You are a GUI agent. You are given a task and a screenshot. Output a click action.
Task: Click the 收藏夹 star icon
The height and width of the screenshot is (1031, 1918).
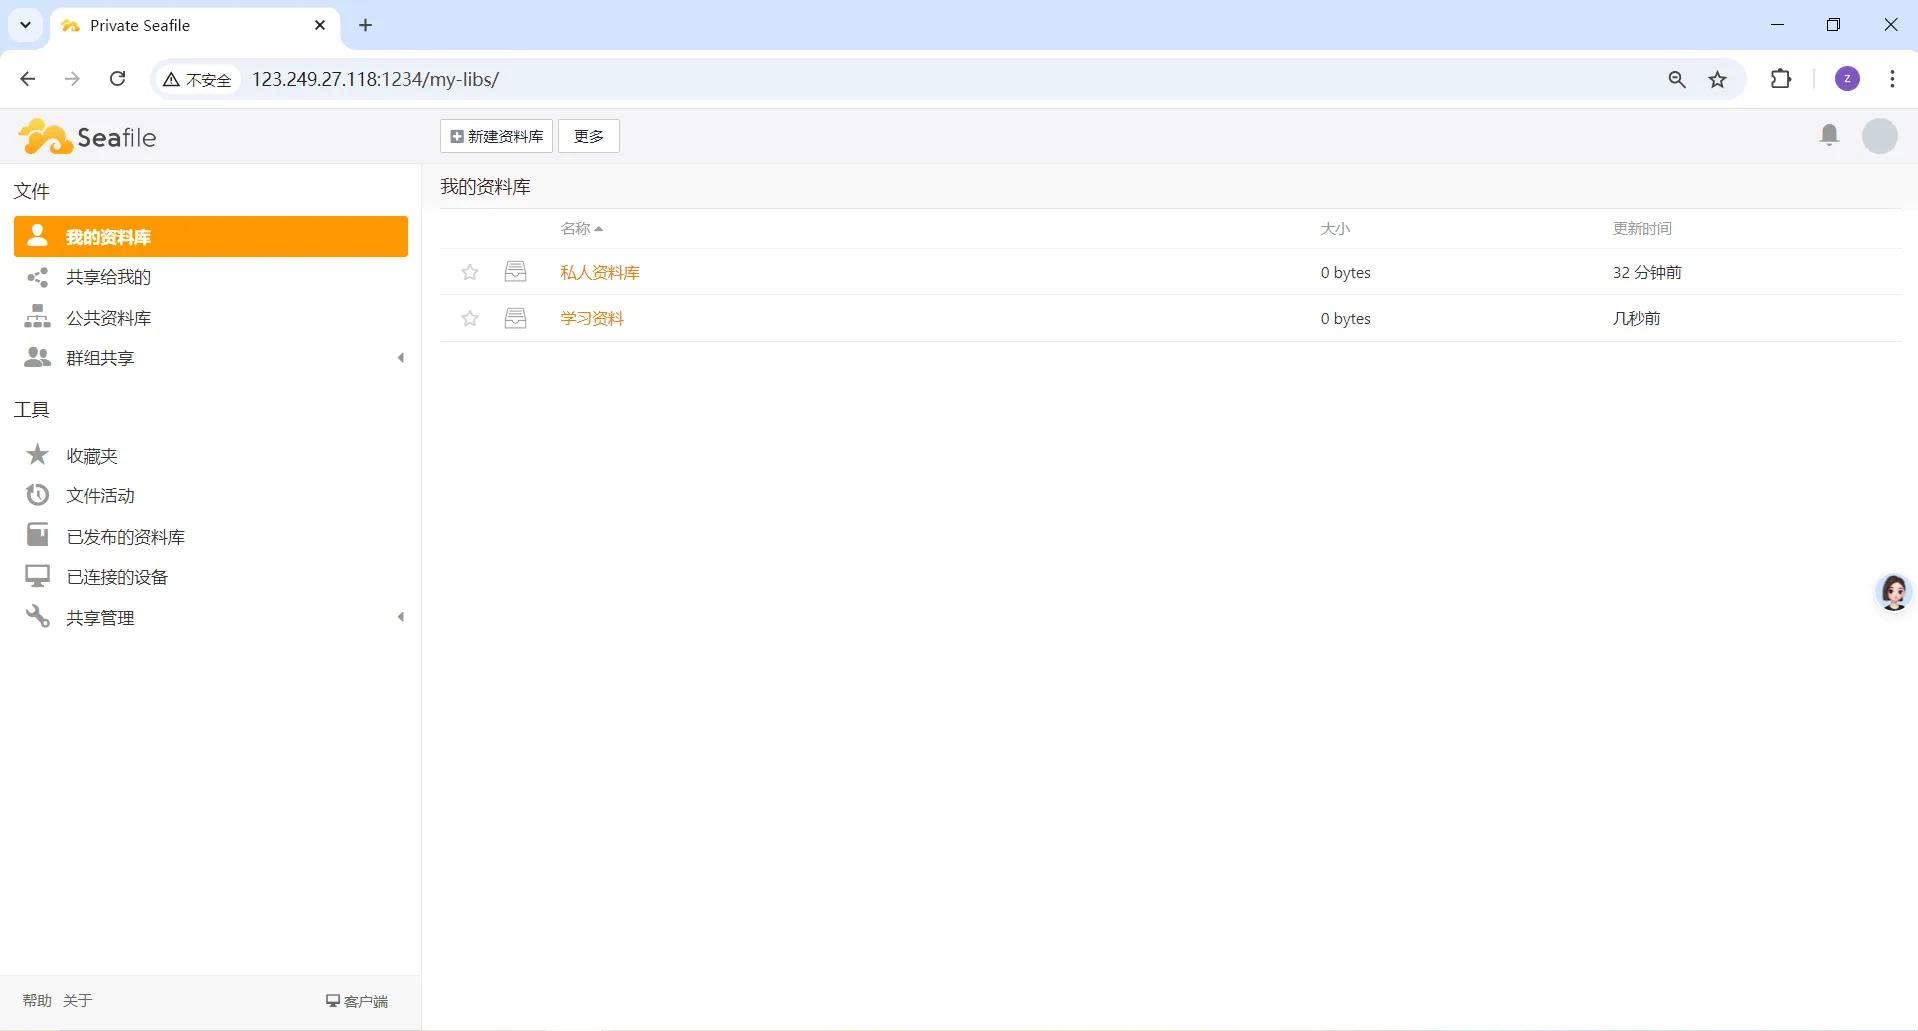pyautogui.click(x=37, y=455)
